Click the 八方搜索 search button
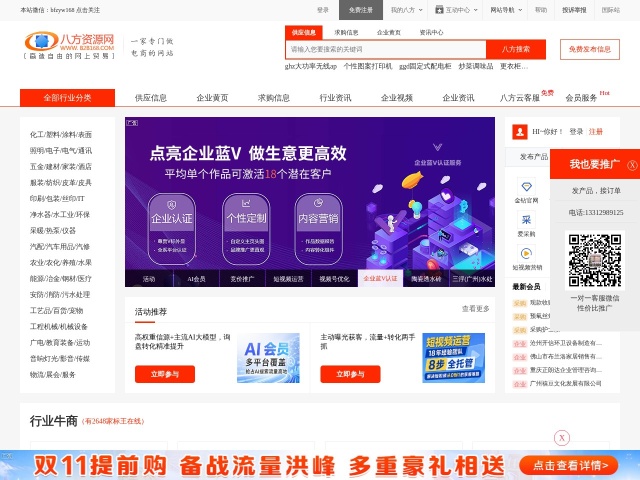 pyautogui.click(x=516, y=49)
